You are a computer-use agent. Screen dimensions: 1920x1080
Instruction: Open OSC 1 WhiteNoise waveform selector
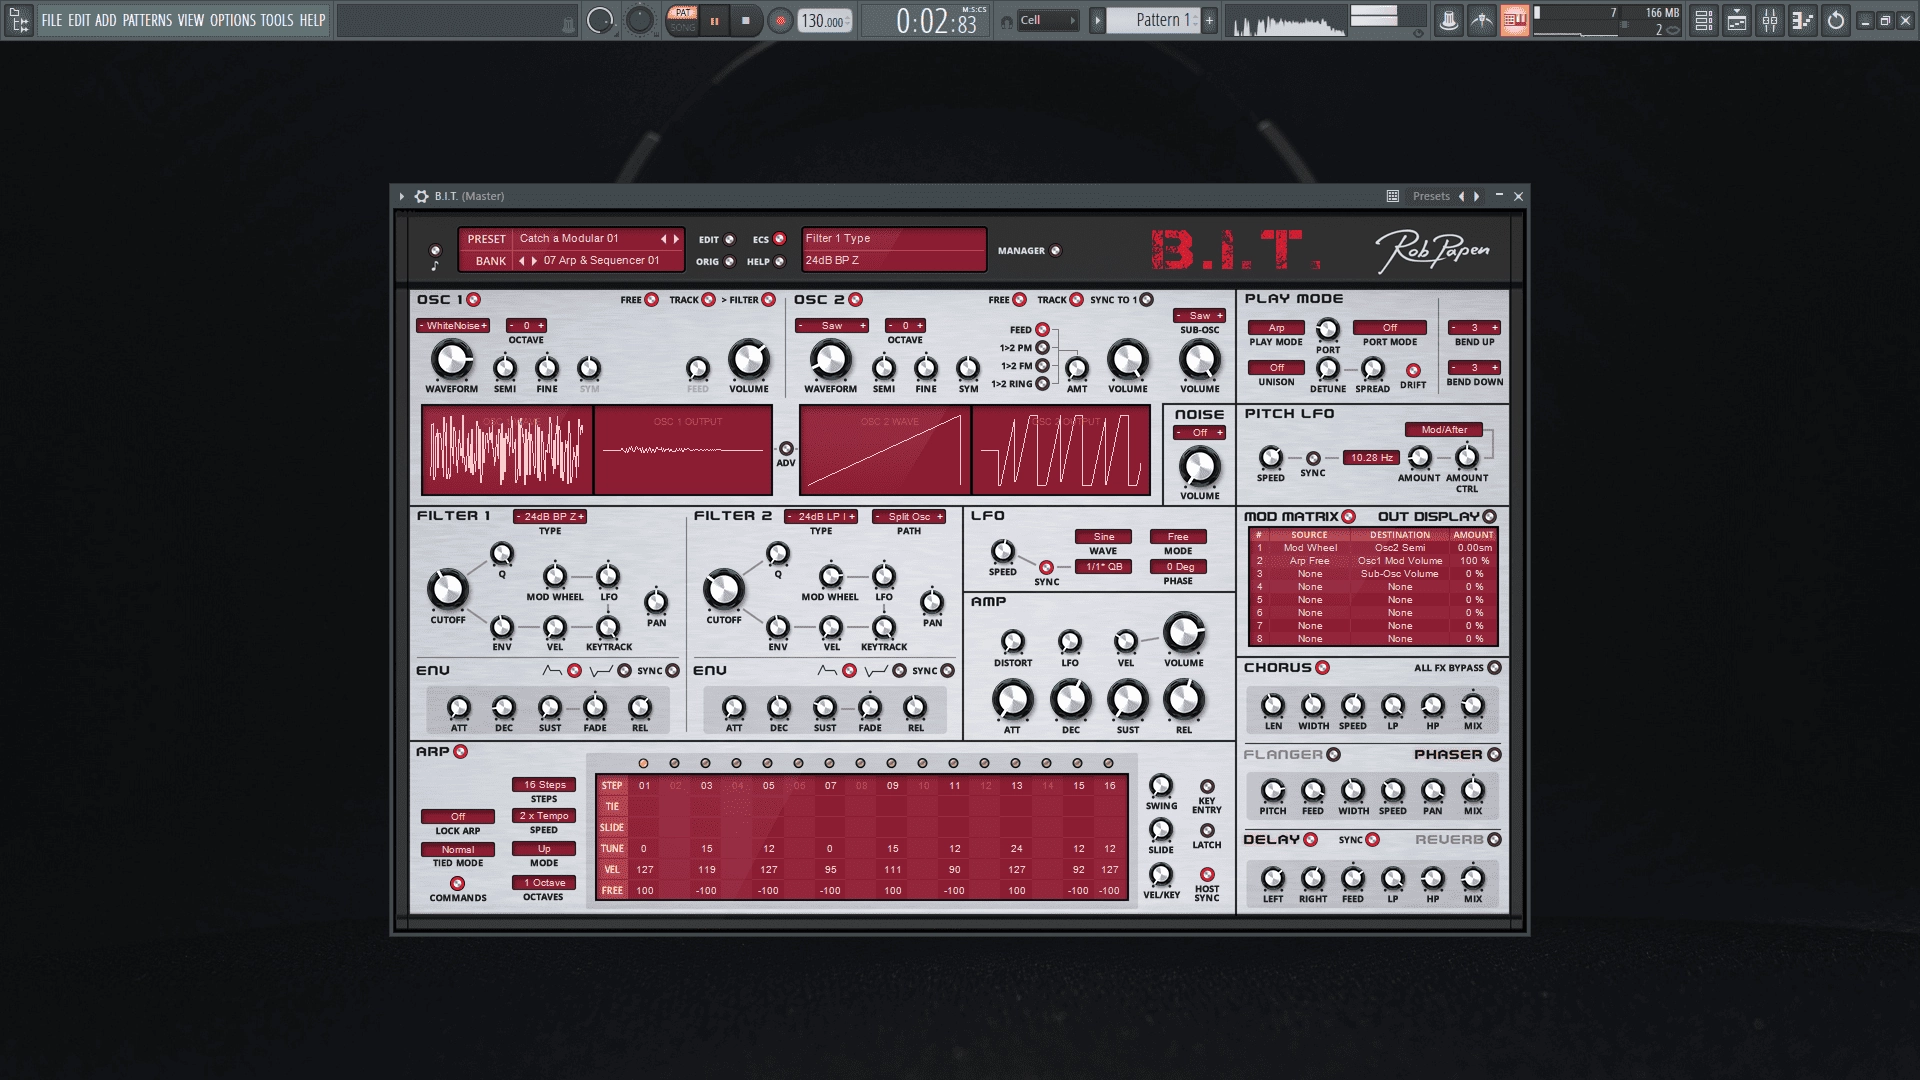click(453, 326)
